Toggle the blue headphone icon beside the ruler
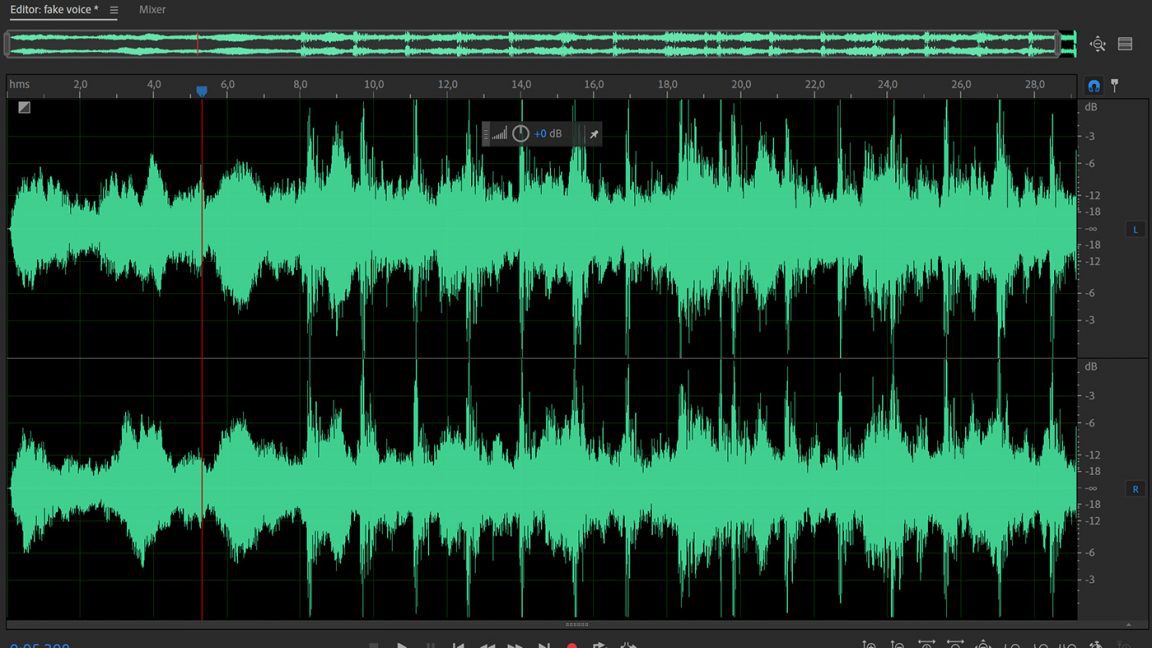This screenshot has height=648, width=1152. (x=1094, y=86)
